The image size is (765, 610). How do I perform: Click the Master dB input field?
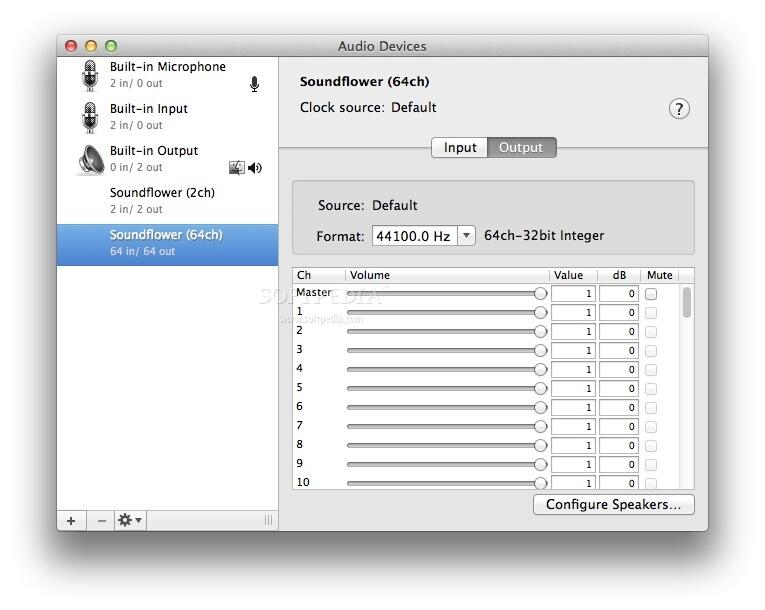coord(619,294)
